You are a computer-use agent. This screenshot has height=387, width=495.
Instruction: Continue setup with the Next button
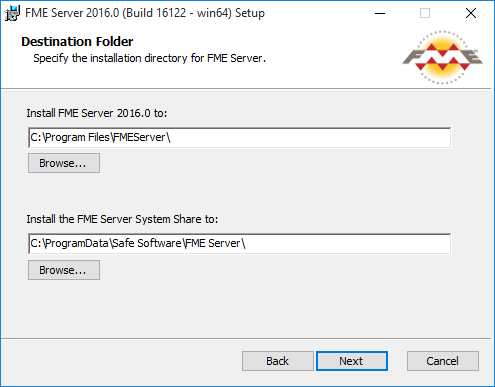352,361
